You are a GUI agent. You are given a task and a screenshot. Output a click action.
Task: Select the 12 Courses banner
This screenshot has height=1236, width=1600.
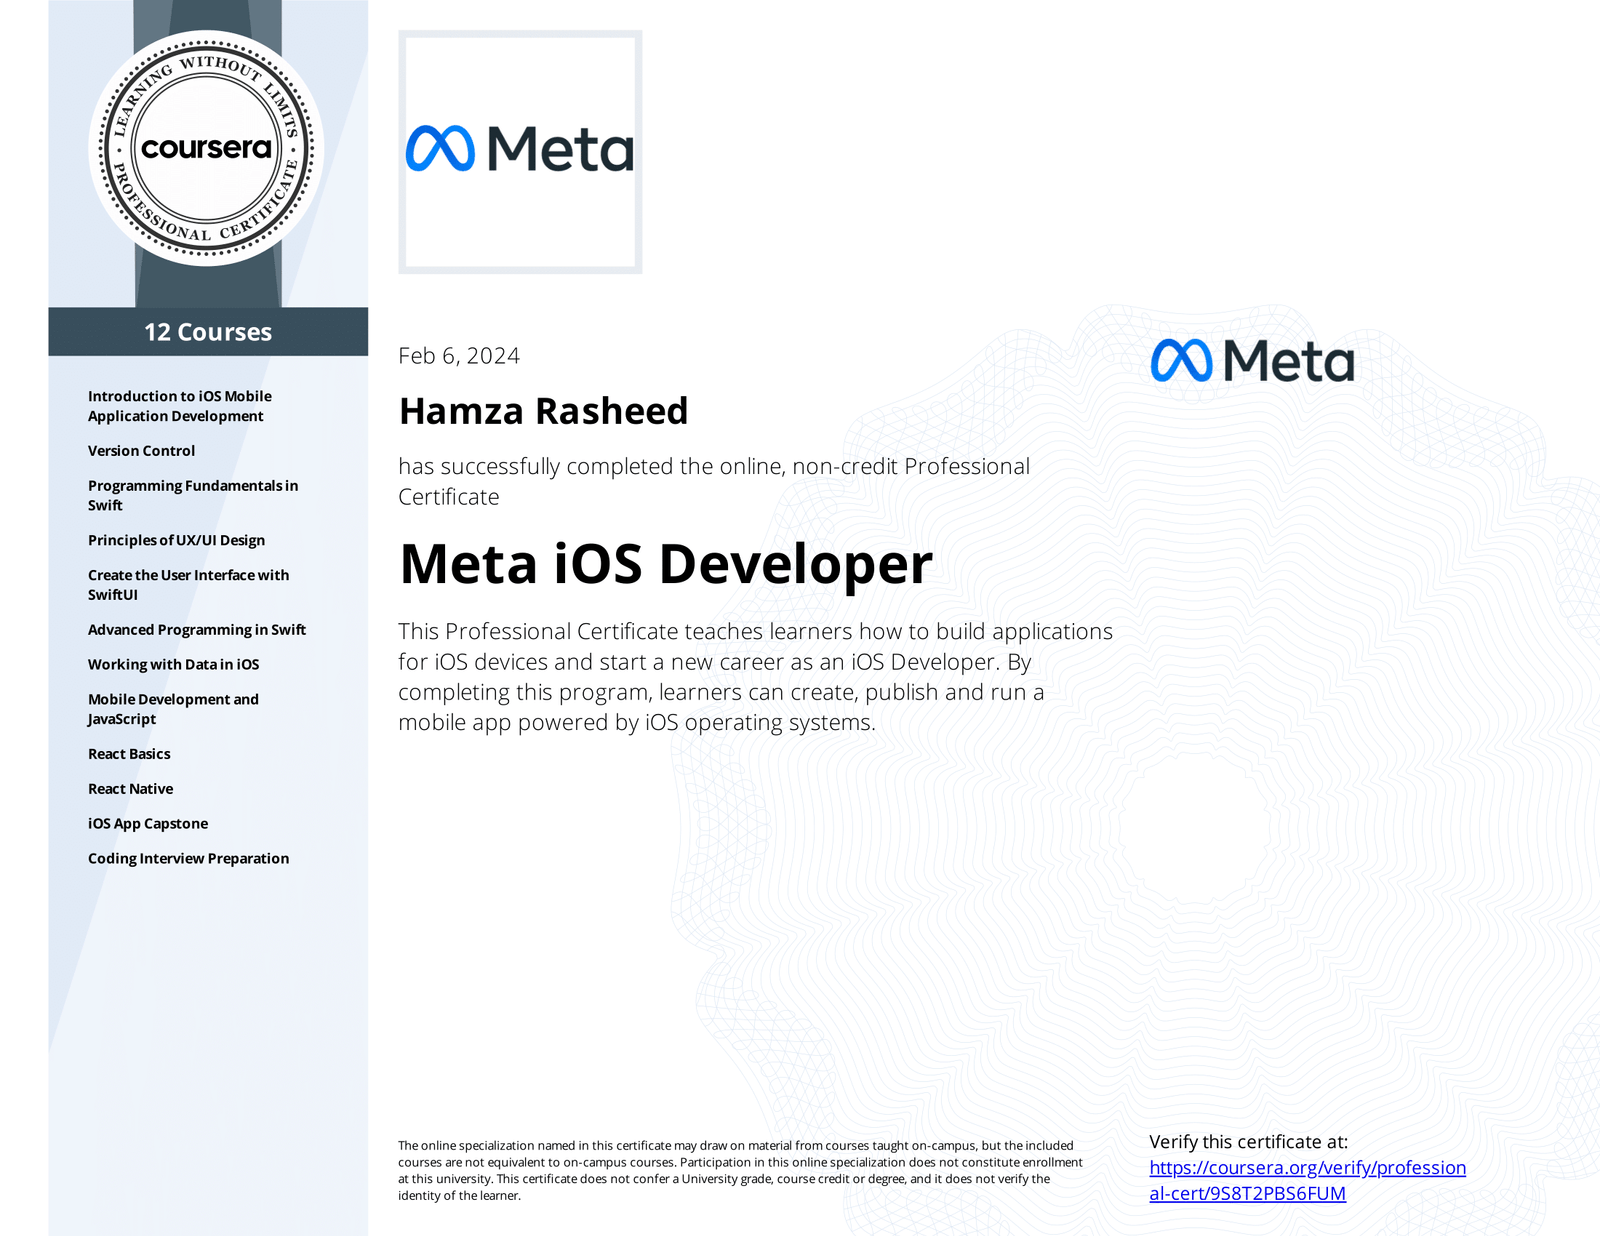tap(207, 332)
